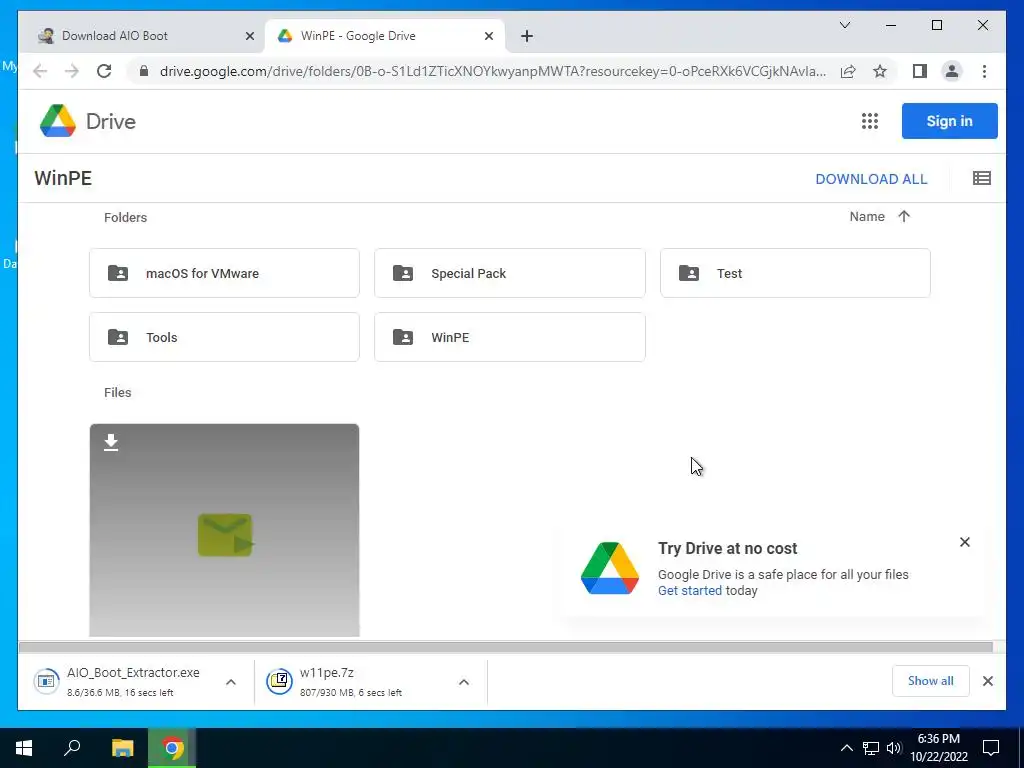Image resolution: width=1024 pixels, height=768 pixels.
Task: Click the horizontal scrollbar
Action: point(505,647)
